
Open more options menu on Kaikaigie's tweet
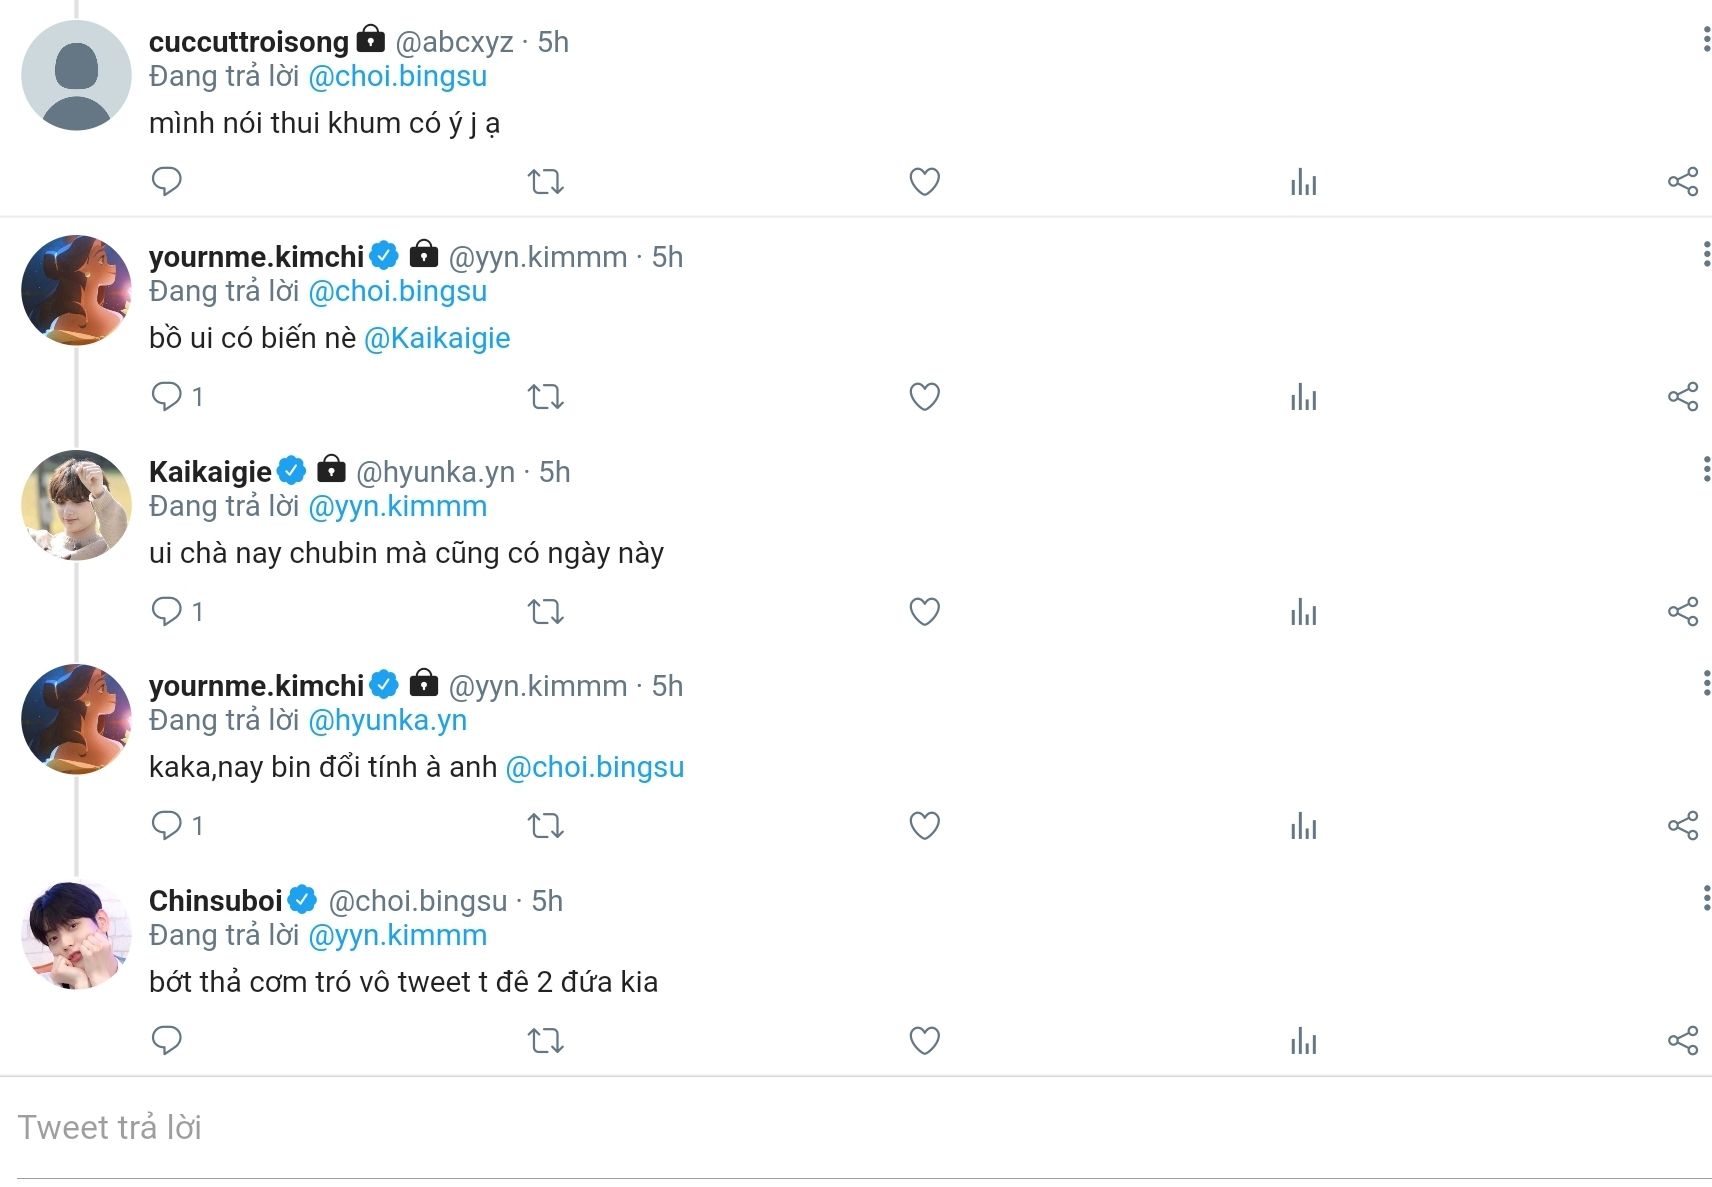point(1705,469)
